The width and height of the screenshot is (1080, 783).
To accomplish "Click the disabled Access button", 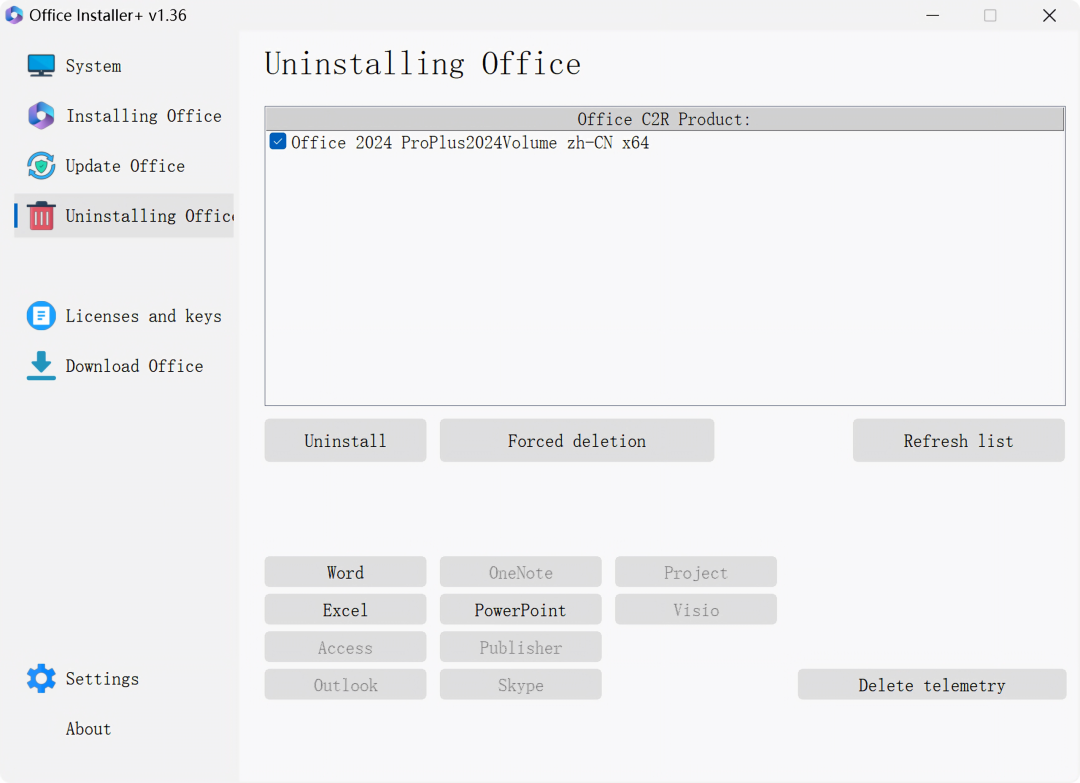I will (x=345, y=647).
